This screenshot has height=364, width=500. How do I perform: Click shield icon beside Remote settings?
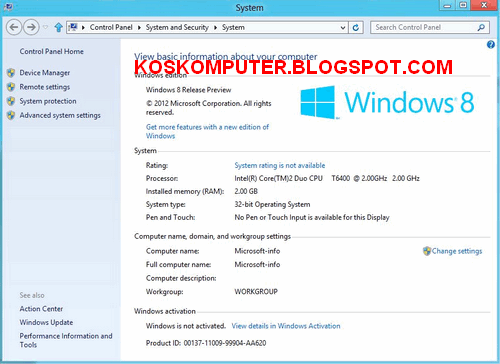click(x=11, y=87)
